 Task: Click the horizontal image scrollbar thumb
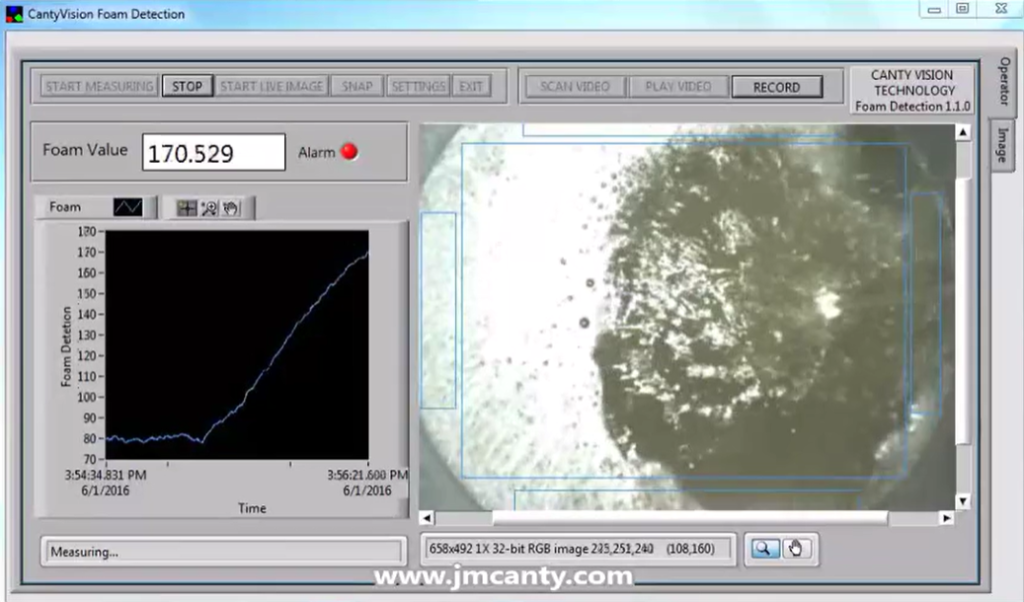click(690, 518)
